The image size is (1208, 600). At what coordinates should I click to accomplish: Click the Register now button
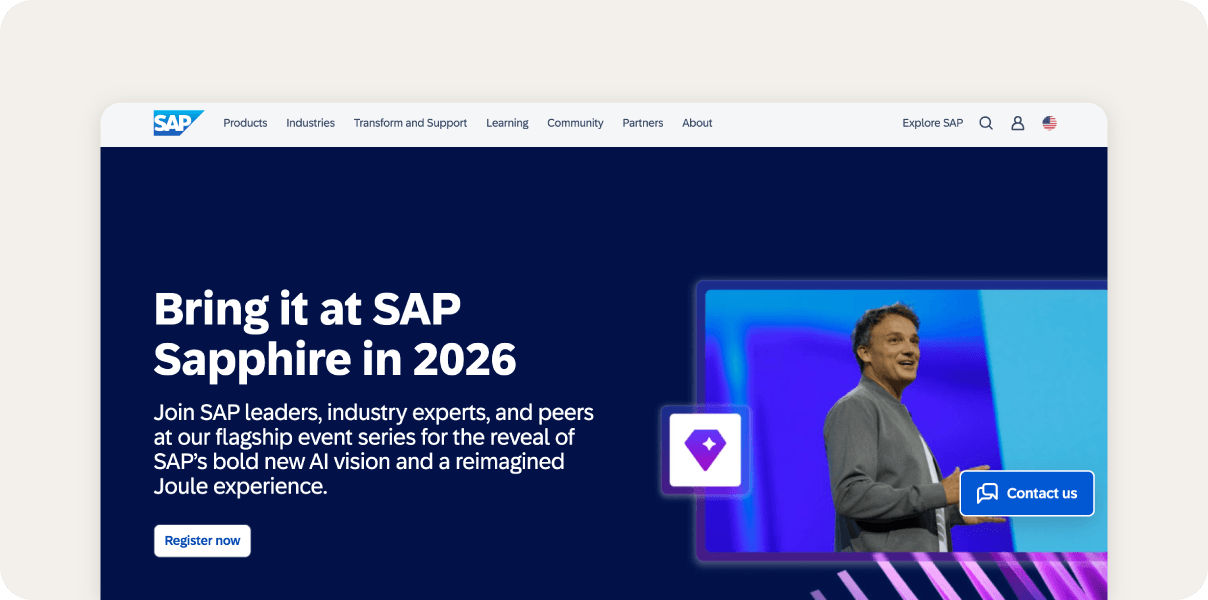point(202,540)
